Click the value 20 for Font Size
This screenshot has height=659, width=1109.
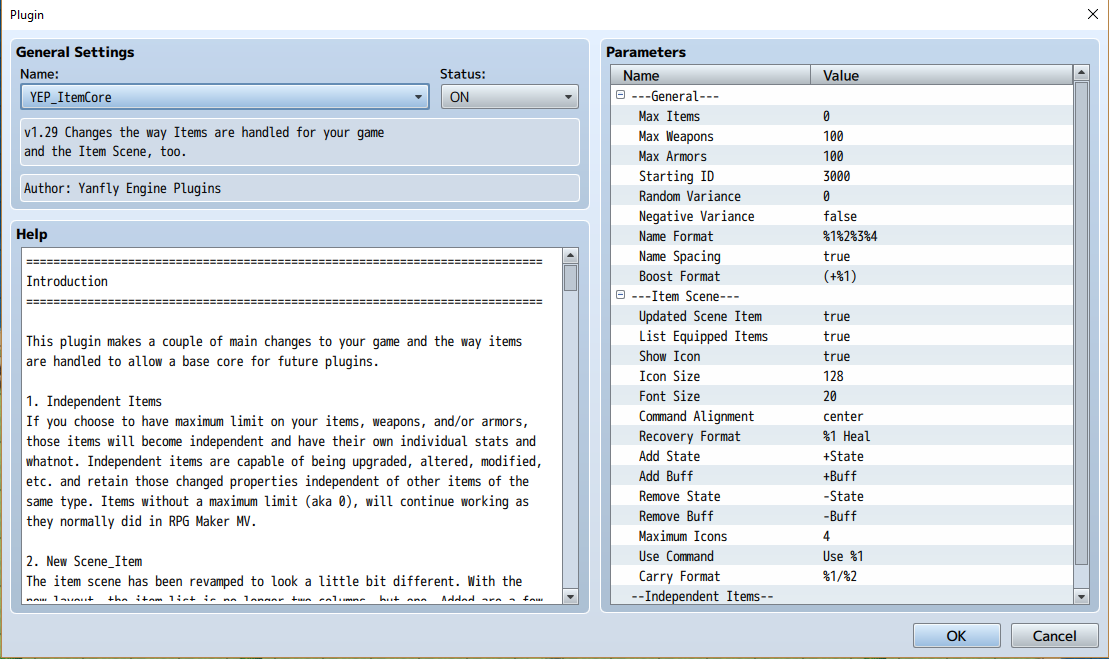830,397
